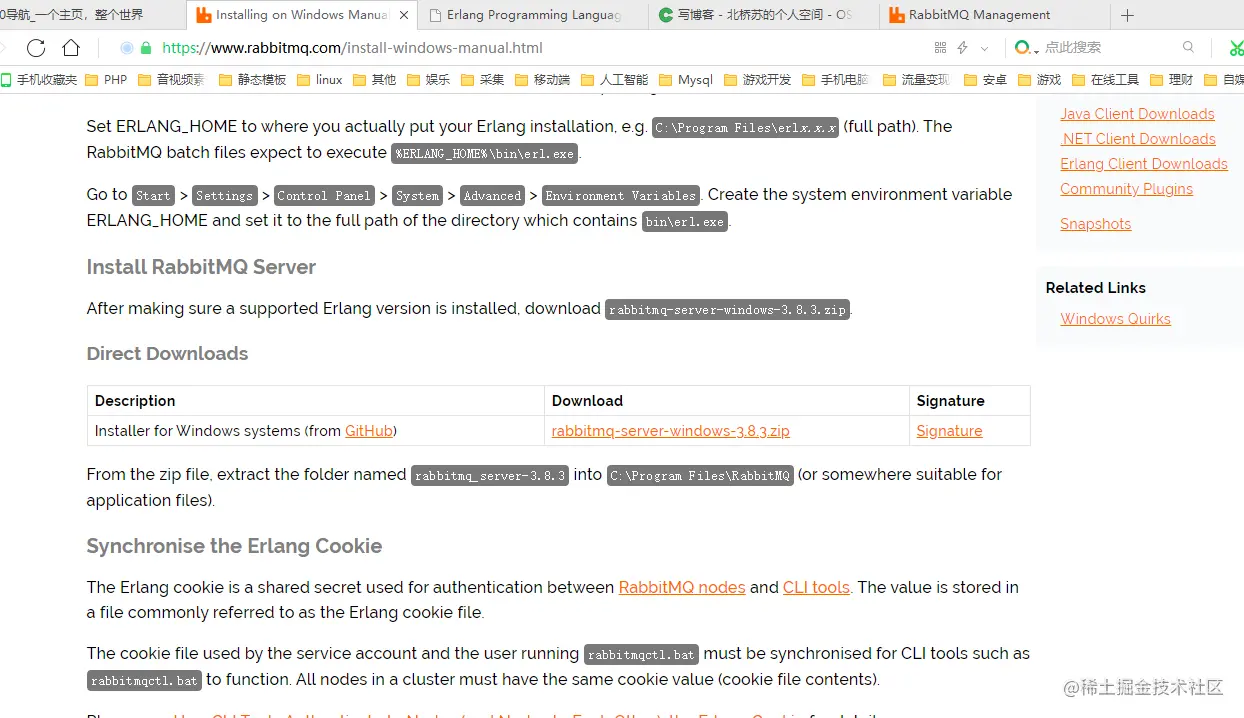Select the Installing on Windows Manual tab
The image size is (1244, 718).
pos(302,15)
